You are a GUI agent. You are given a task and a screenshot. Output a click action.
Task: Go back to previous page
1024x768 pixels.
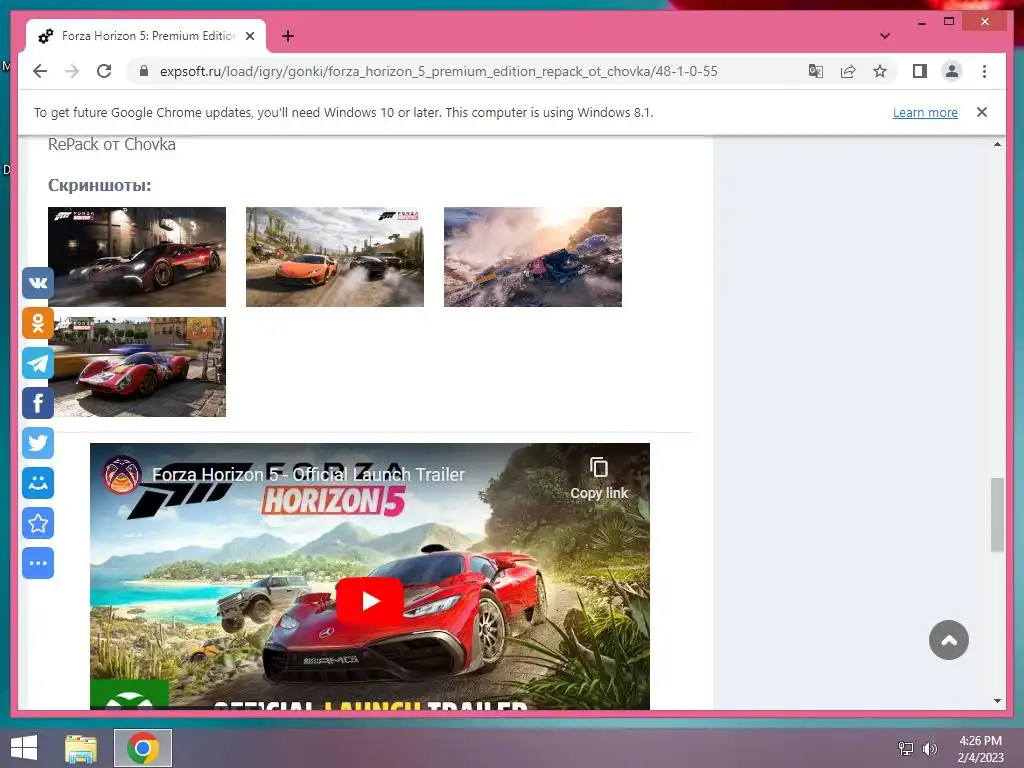coord(40,71)
